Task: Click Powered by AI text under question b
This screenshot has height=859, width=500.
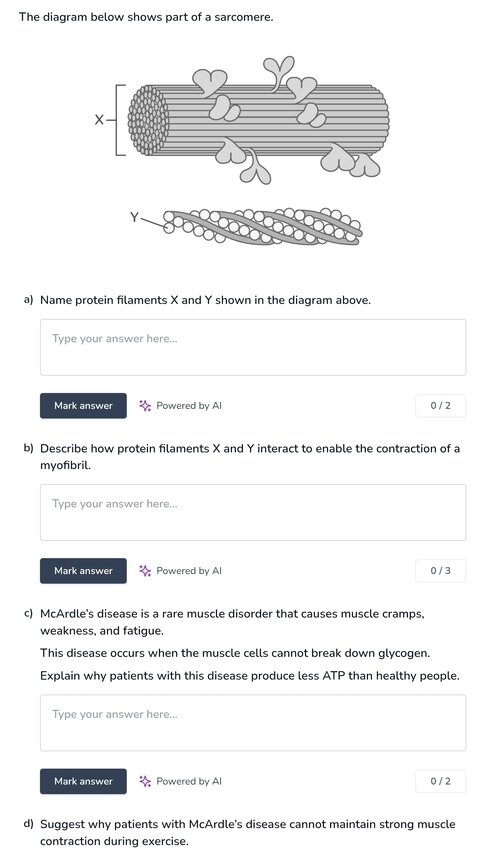Action: tap(189, 570)
